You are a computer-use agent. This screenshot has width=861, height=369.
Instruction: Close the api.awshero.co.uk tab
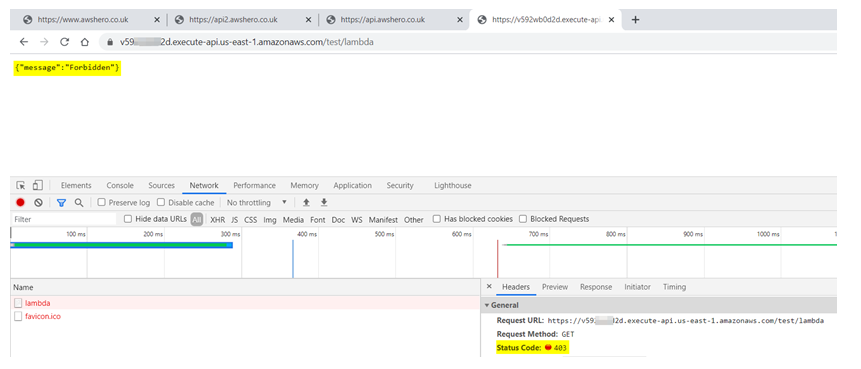coord(460,20)
